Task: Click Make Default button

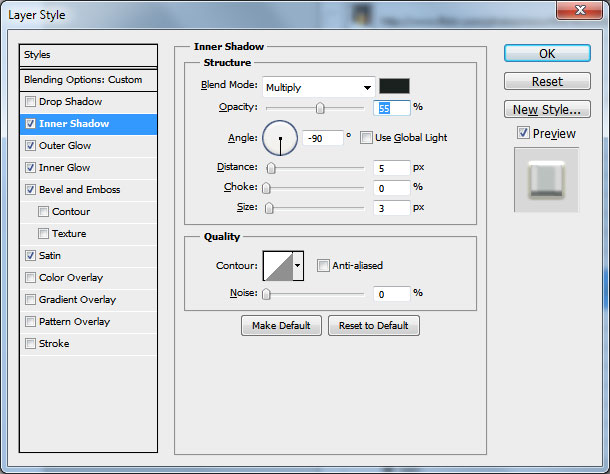Action: point(281,325)
